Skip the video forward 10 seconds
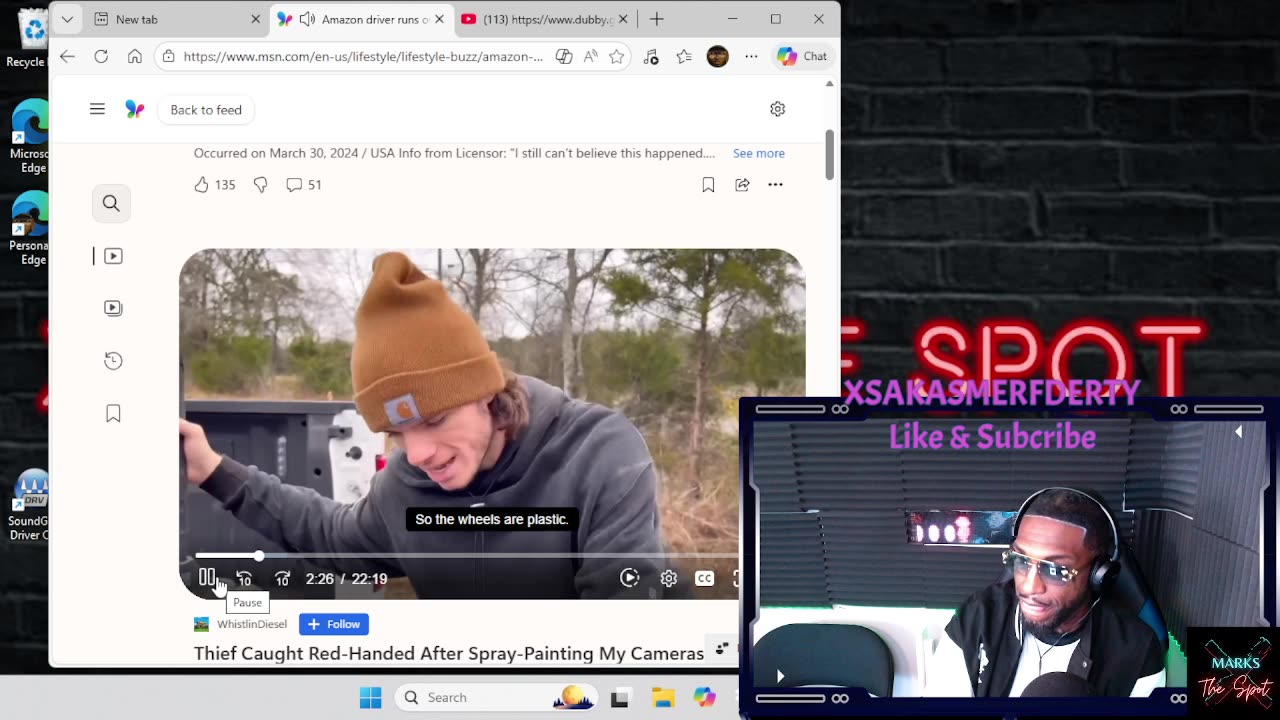The image size is (1280, 720). click(x=283, y=578)
